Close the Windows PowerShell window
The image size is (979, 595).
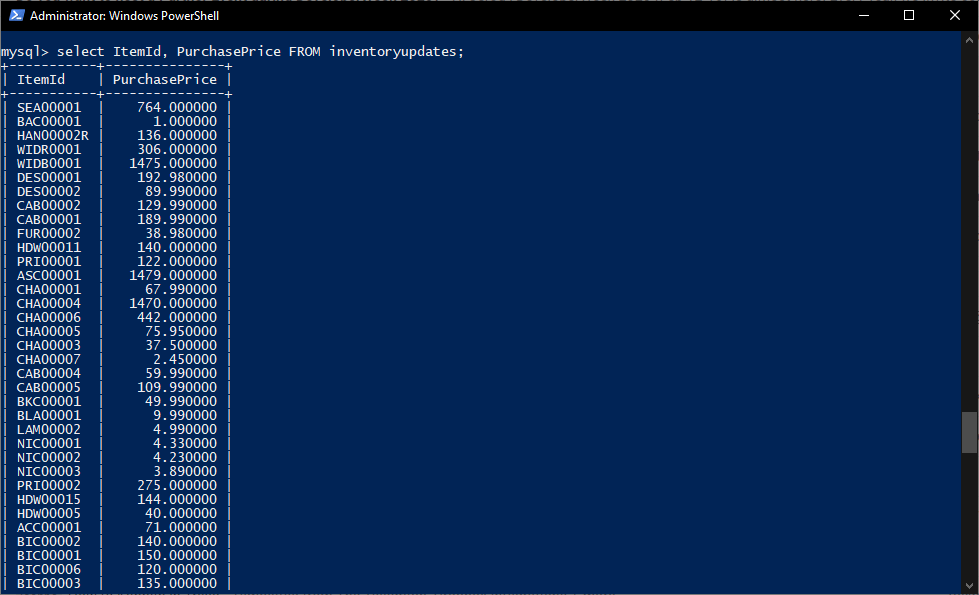click(954, 16)
